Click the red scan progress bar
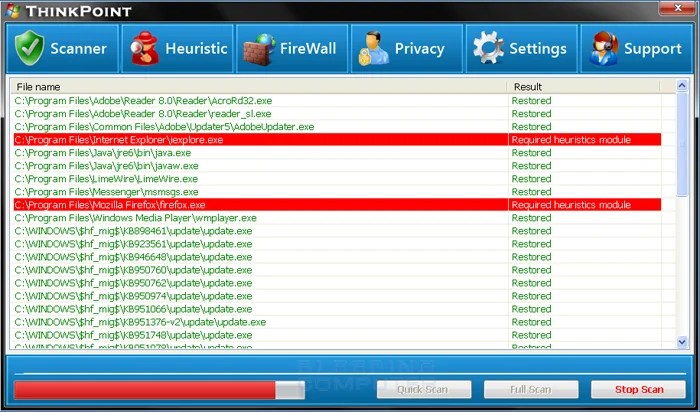The width and height of the screenshot is (700, 412). [159, 390]
